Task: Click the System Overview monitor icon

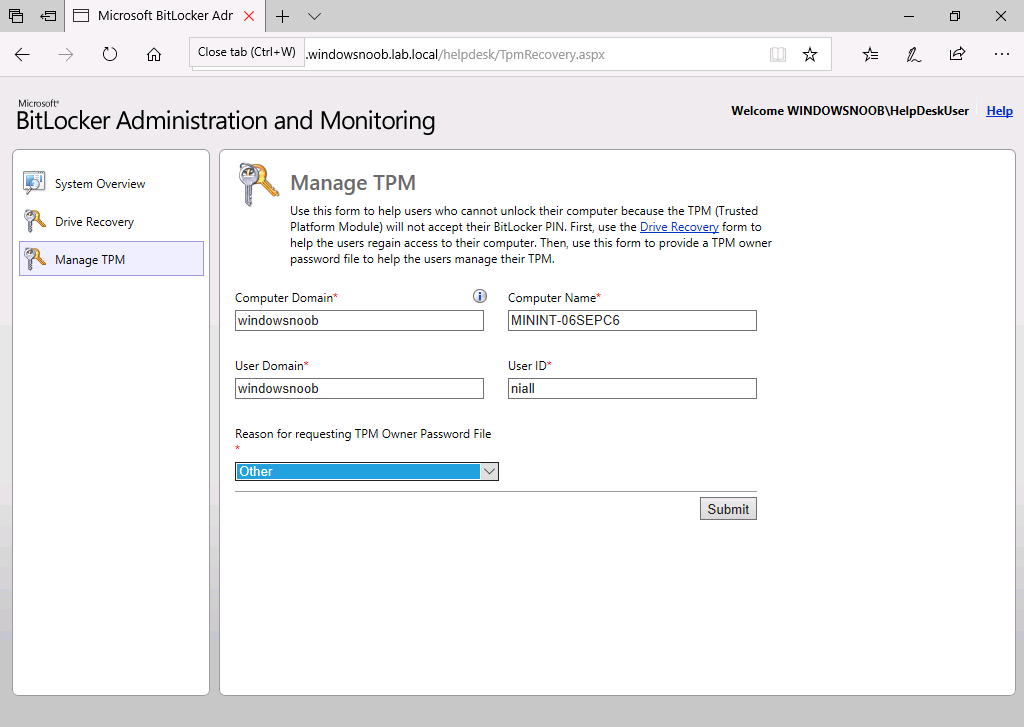Action: click(x=34, y=183)
